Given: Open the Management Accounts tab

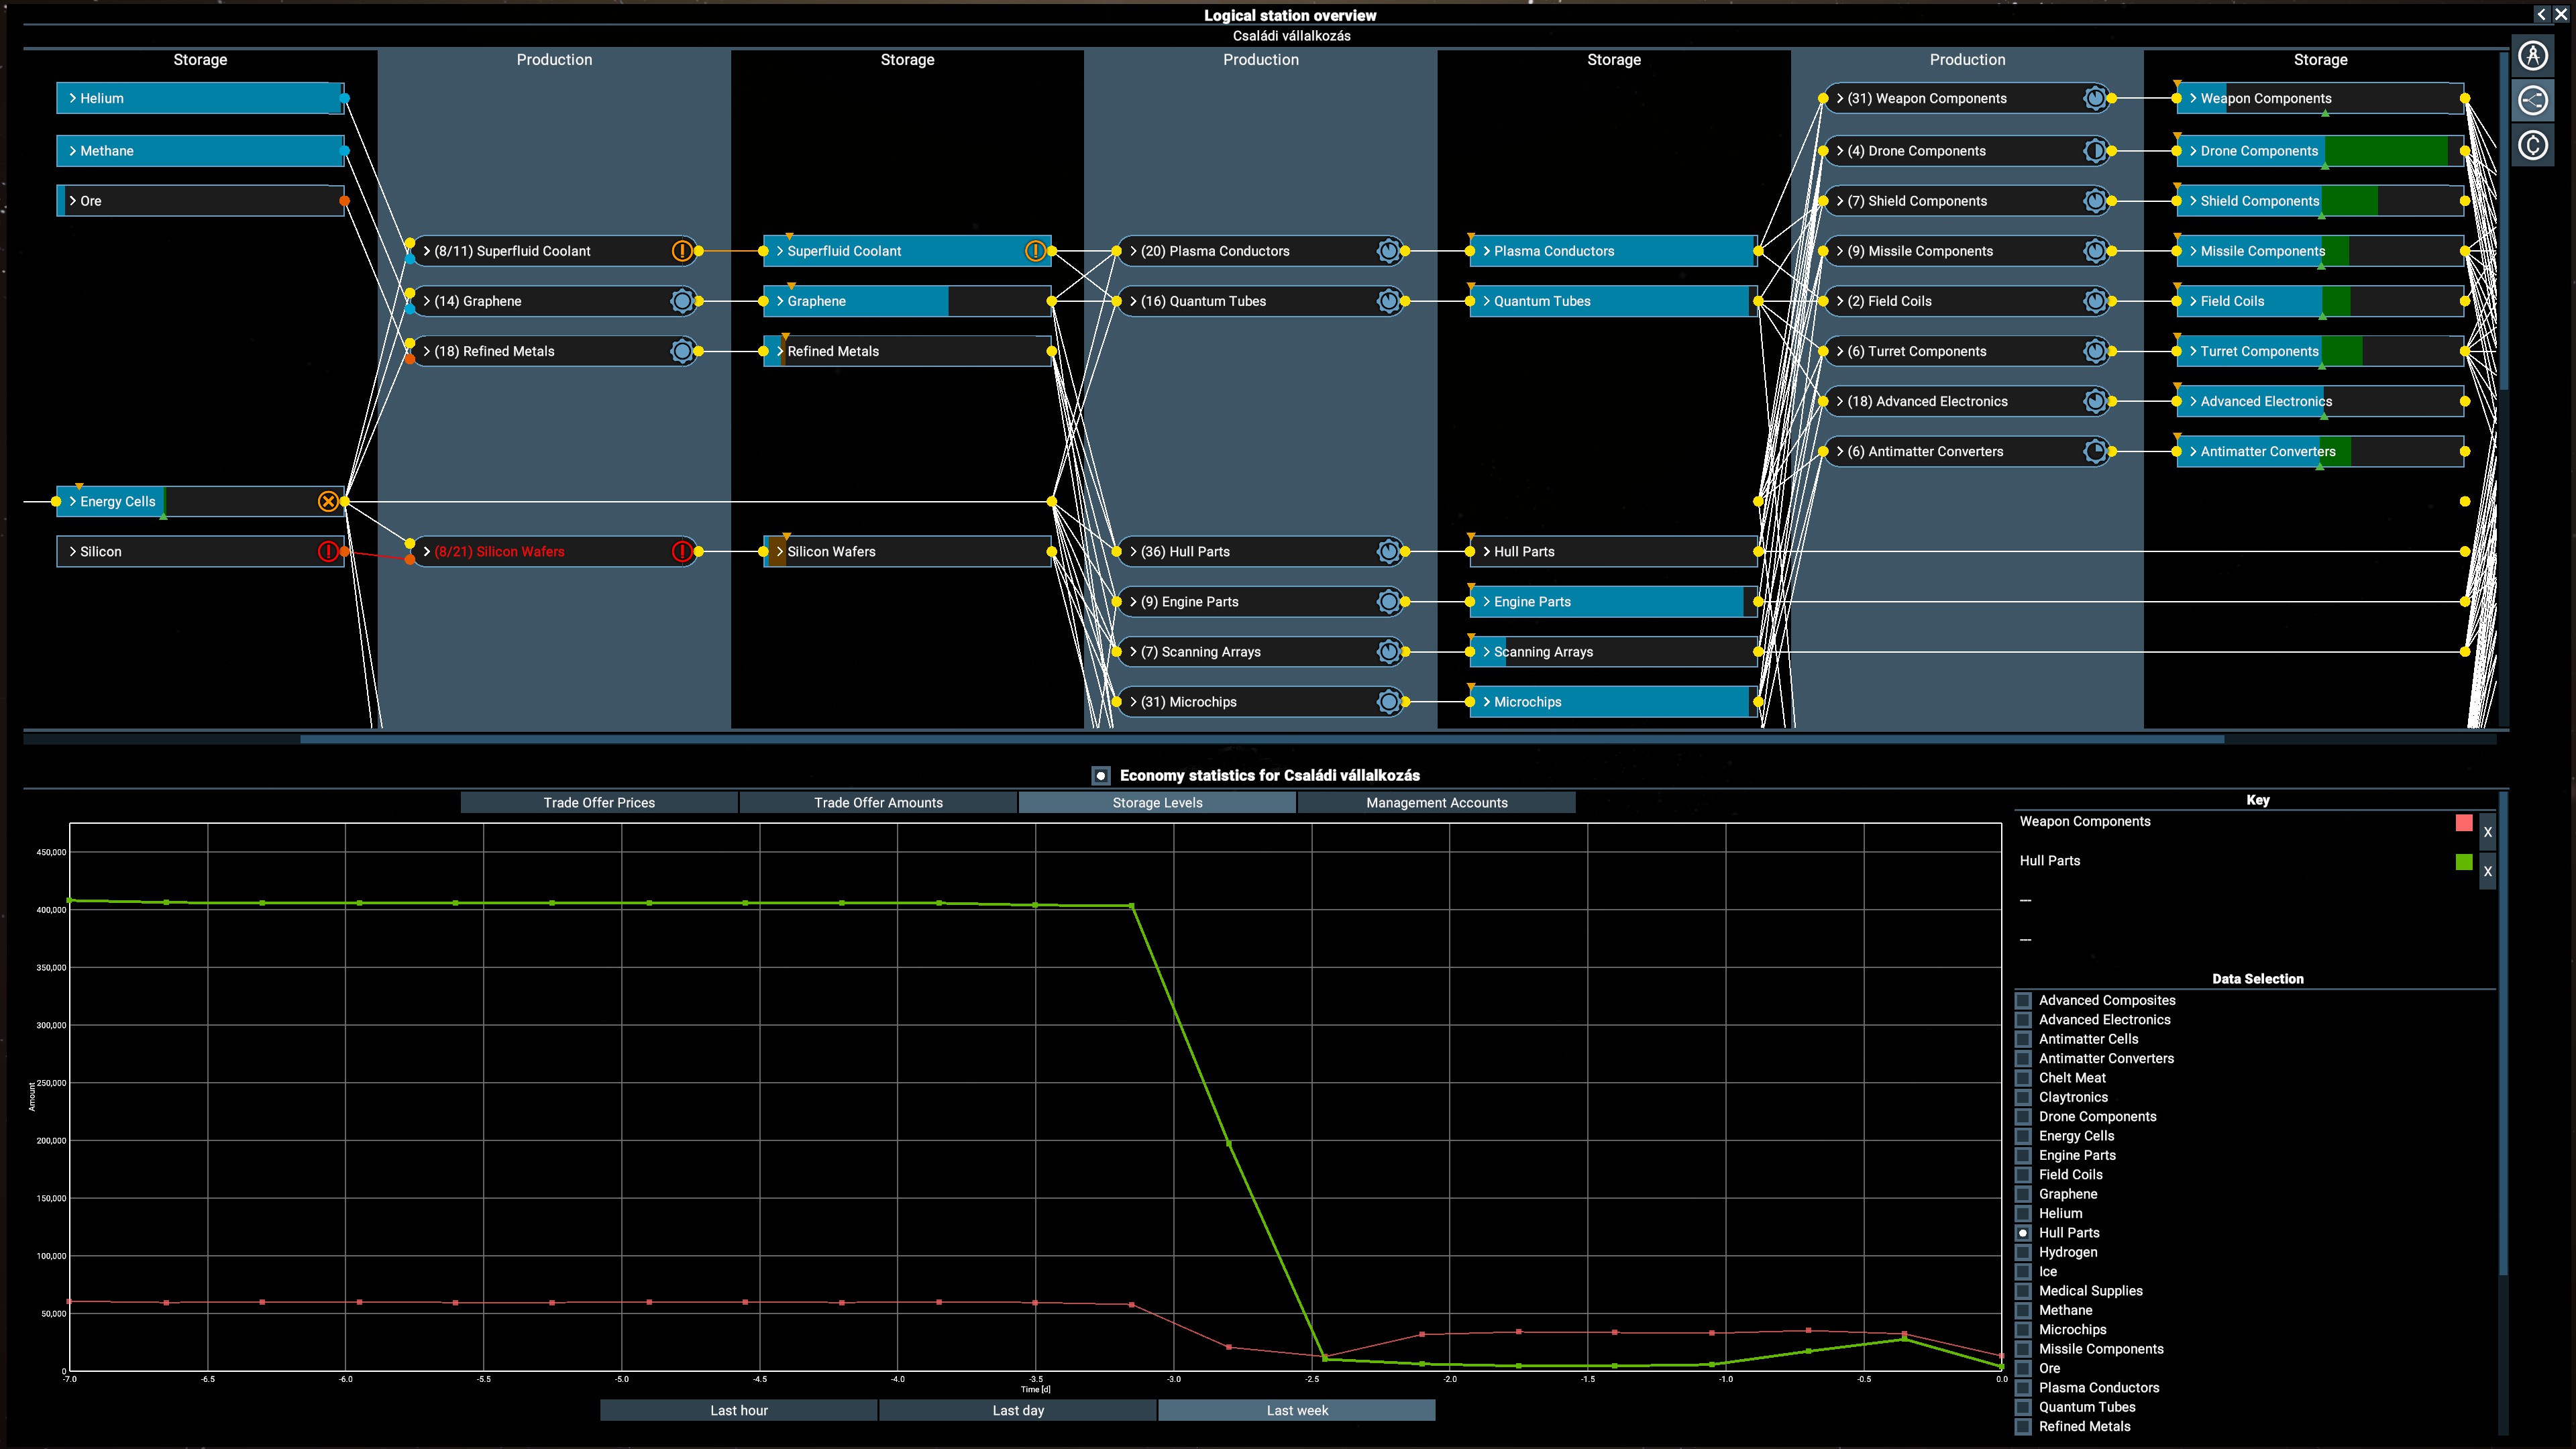Looking at the screenshot, I should pyautogui.click(x=1436, y=802).
